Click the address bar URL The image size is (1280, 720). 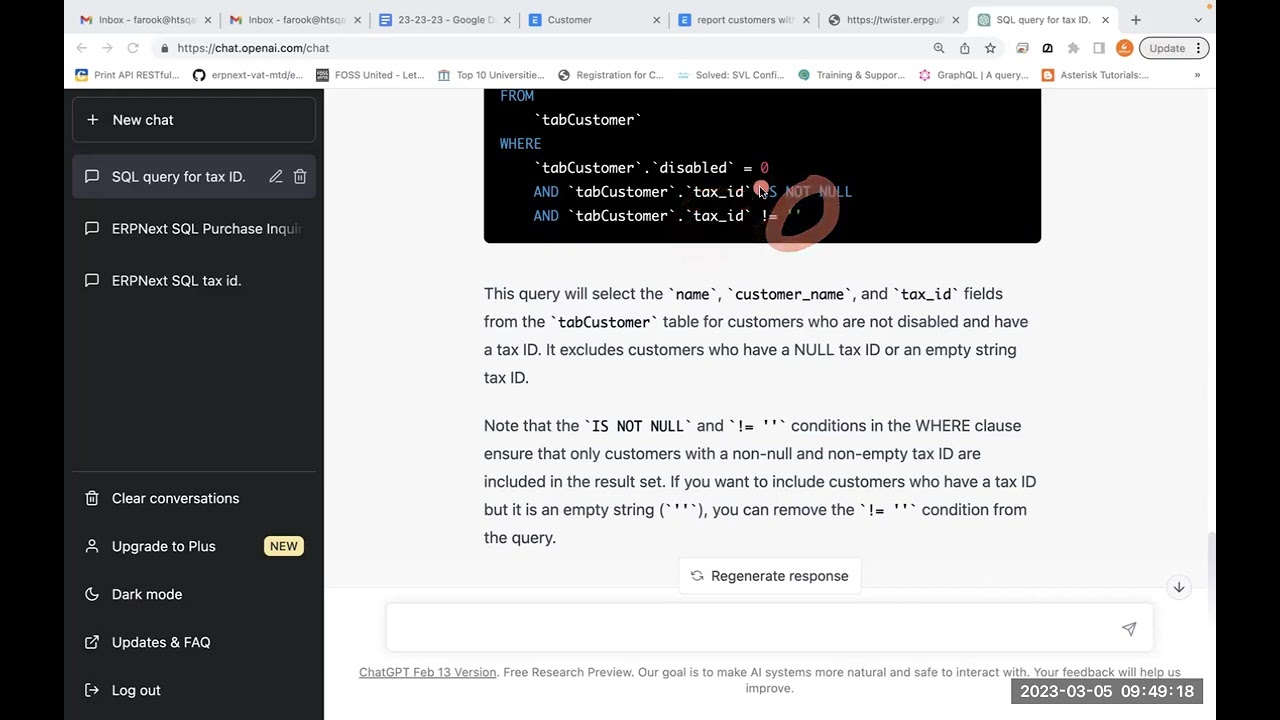pyautogui.click(x=253, y=48)
